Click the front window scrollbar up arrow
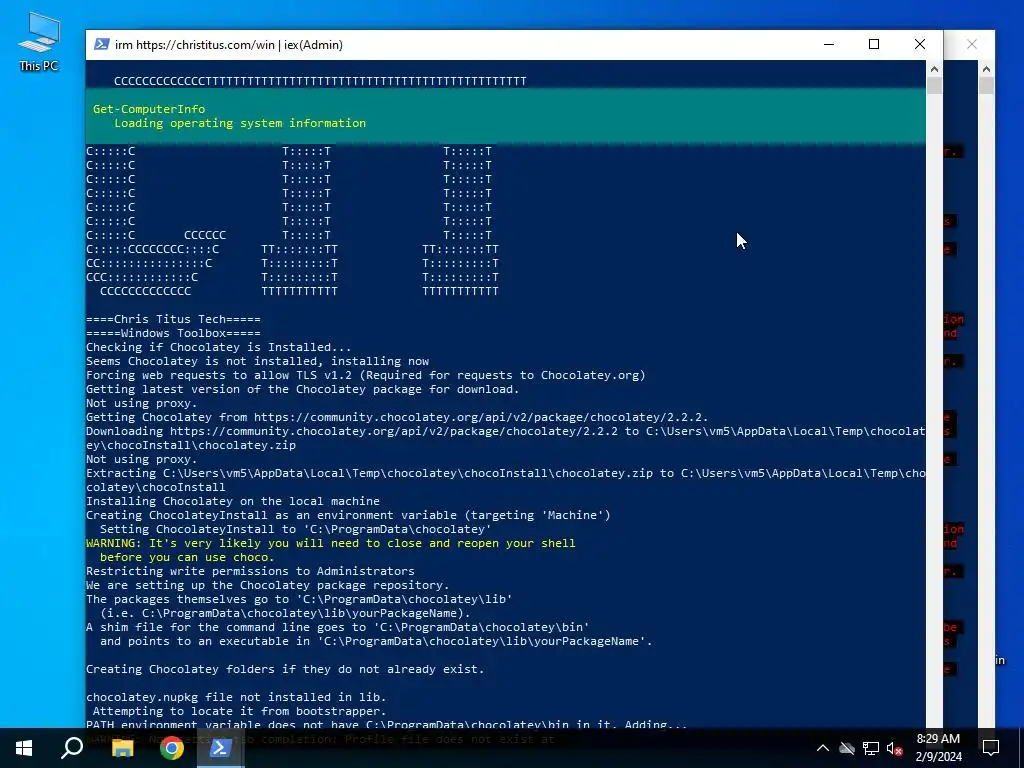 tap(934, 69)
